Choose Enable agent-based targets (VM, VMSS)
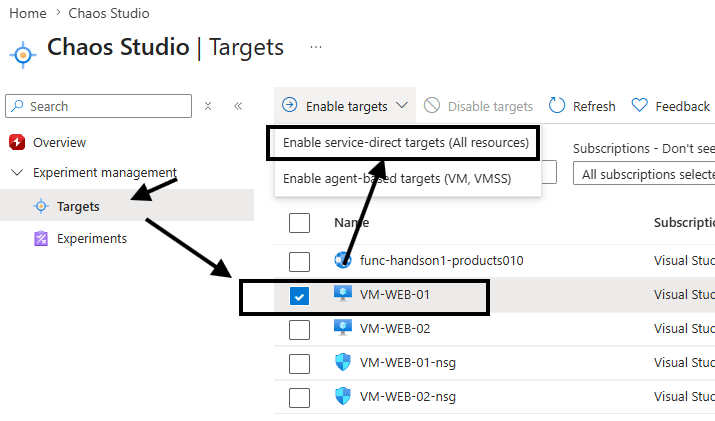The image size is (715, 421). pyautogui.click(x=405, y=178)
